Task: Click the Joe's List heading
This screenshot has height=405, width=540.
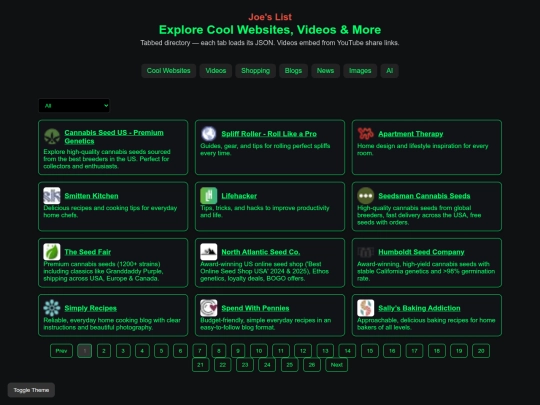Action: click(270, 17)
